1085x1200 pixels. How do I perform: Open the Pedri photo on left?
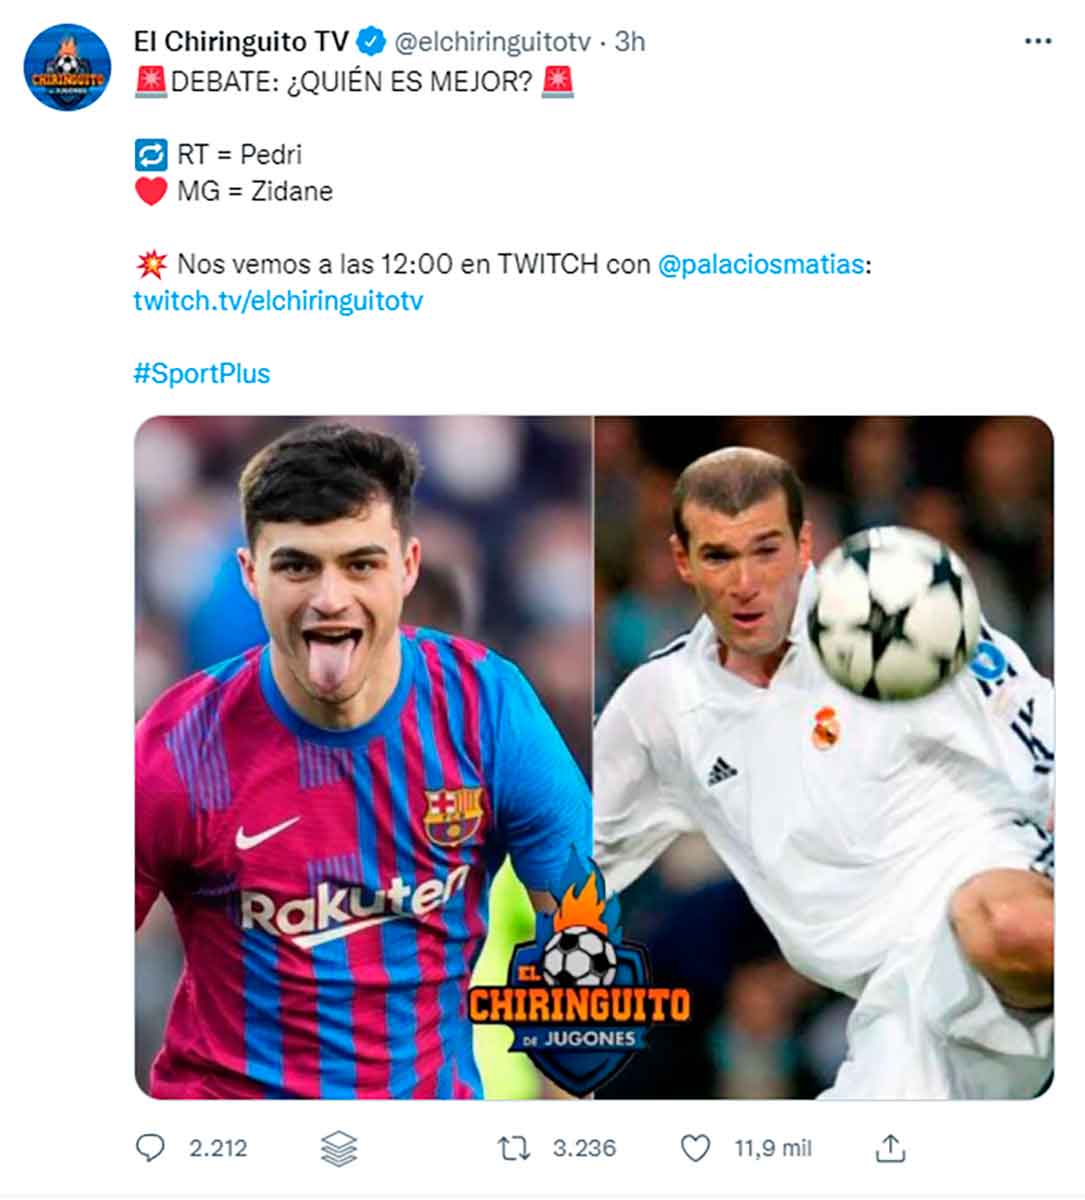pyautogui.click(x=364, y=757)
